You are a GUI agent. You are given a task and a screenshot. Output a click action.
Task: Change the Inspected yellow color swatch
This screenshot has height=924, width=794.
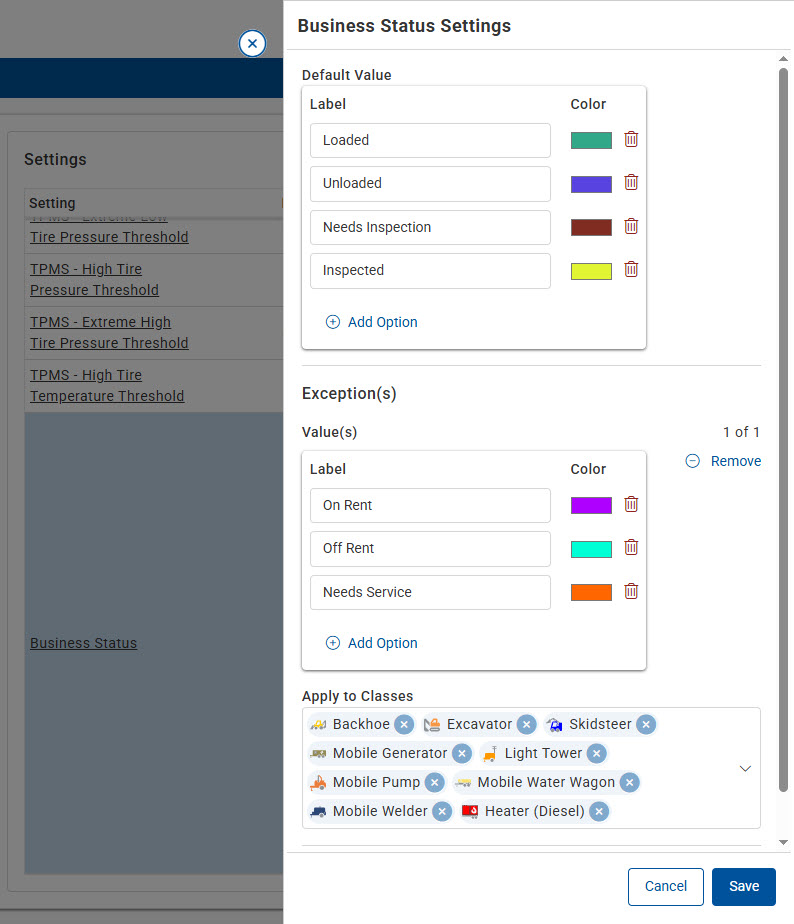pyautogui.click(x=591, y=271)
